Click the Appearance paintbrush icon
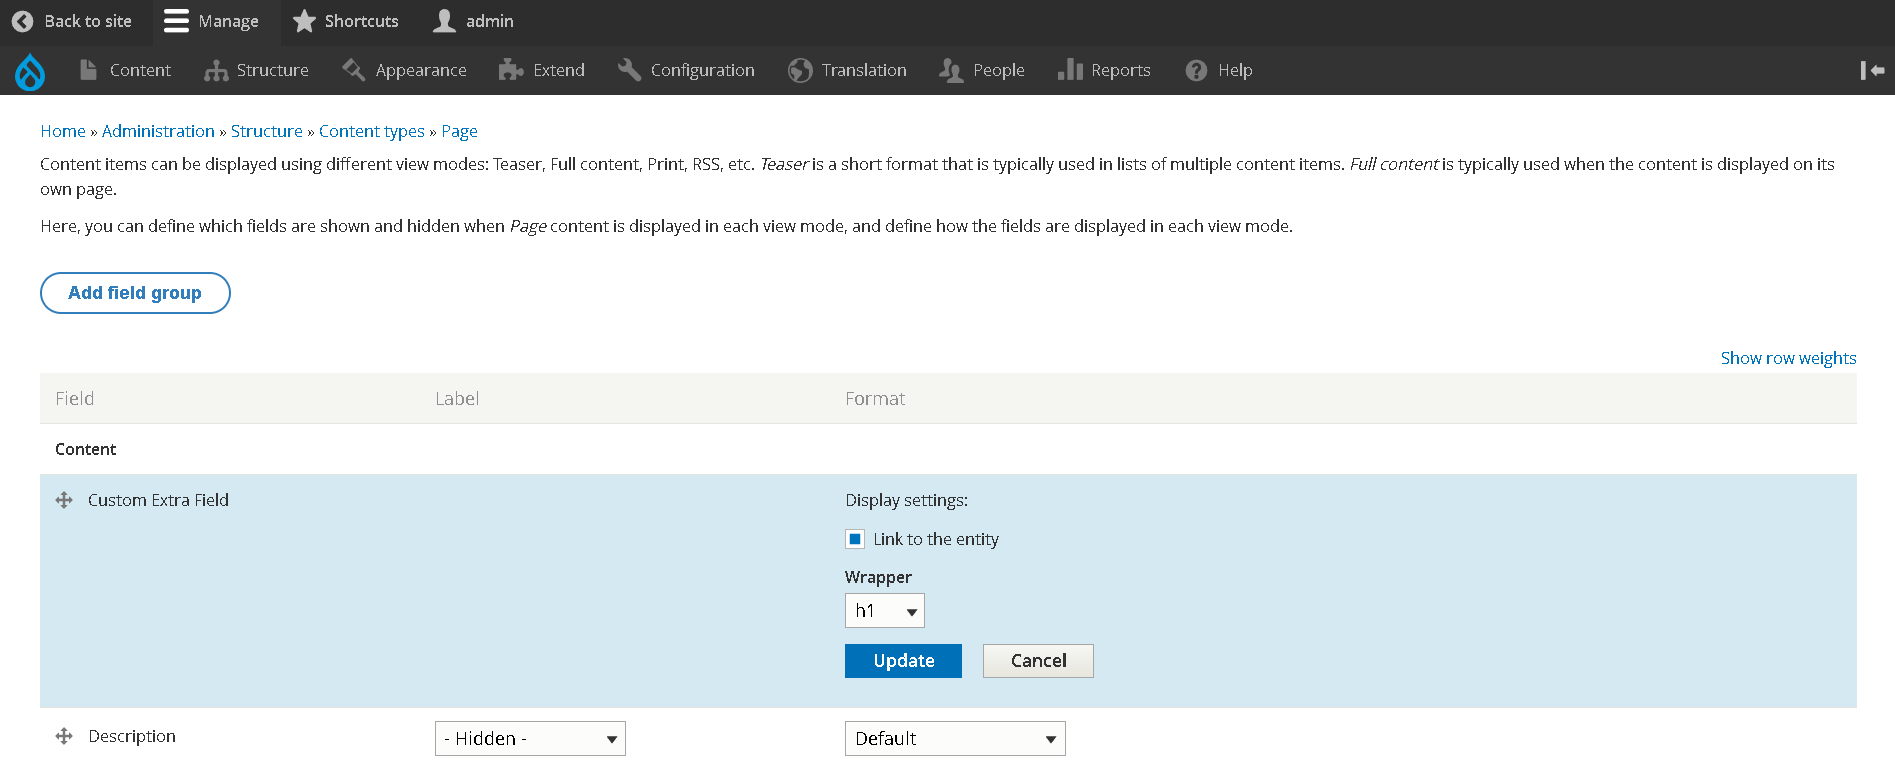Viewport: 1895px width, 762px height. pos(353,69)
